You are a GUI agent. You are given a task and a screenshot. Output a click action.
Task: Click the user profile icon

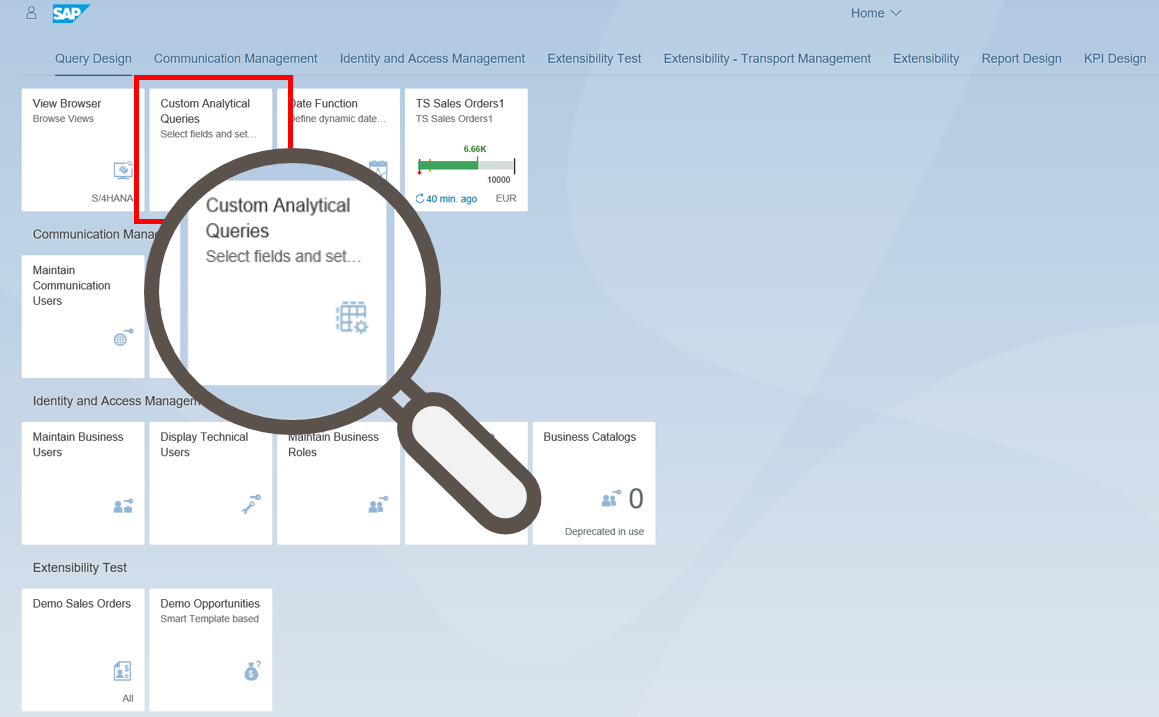31,13
